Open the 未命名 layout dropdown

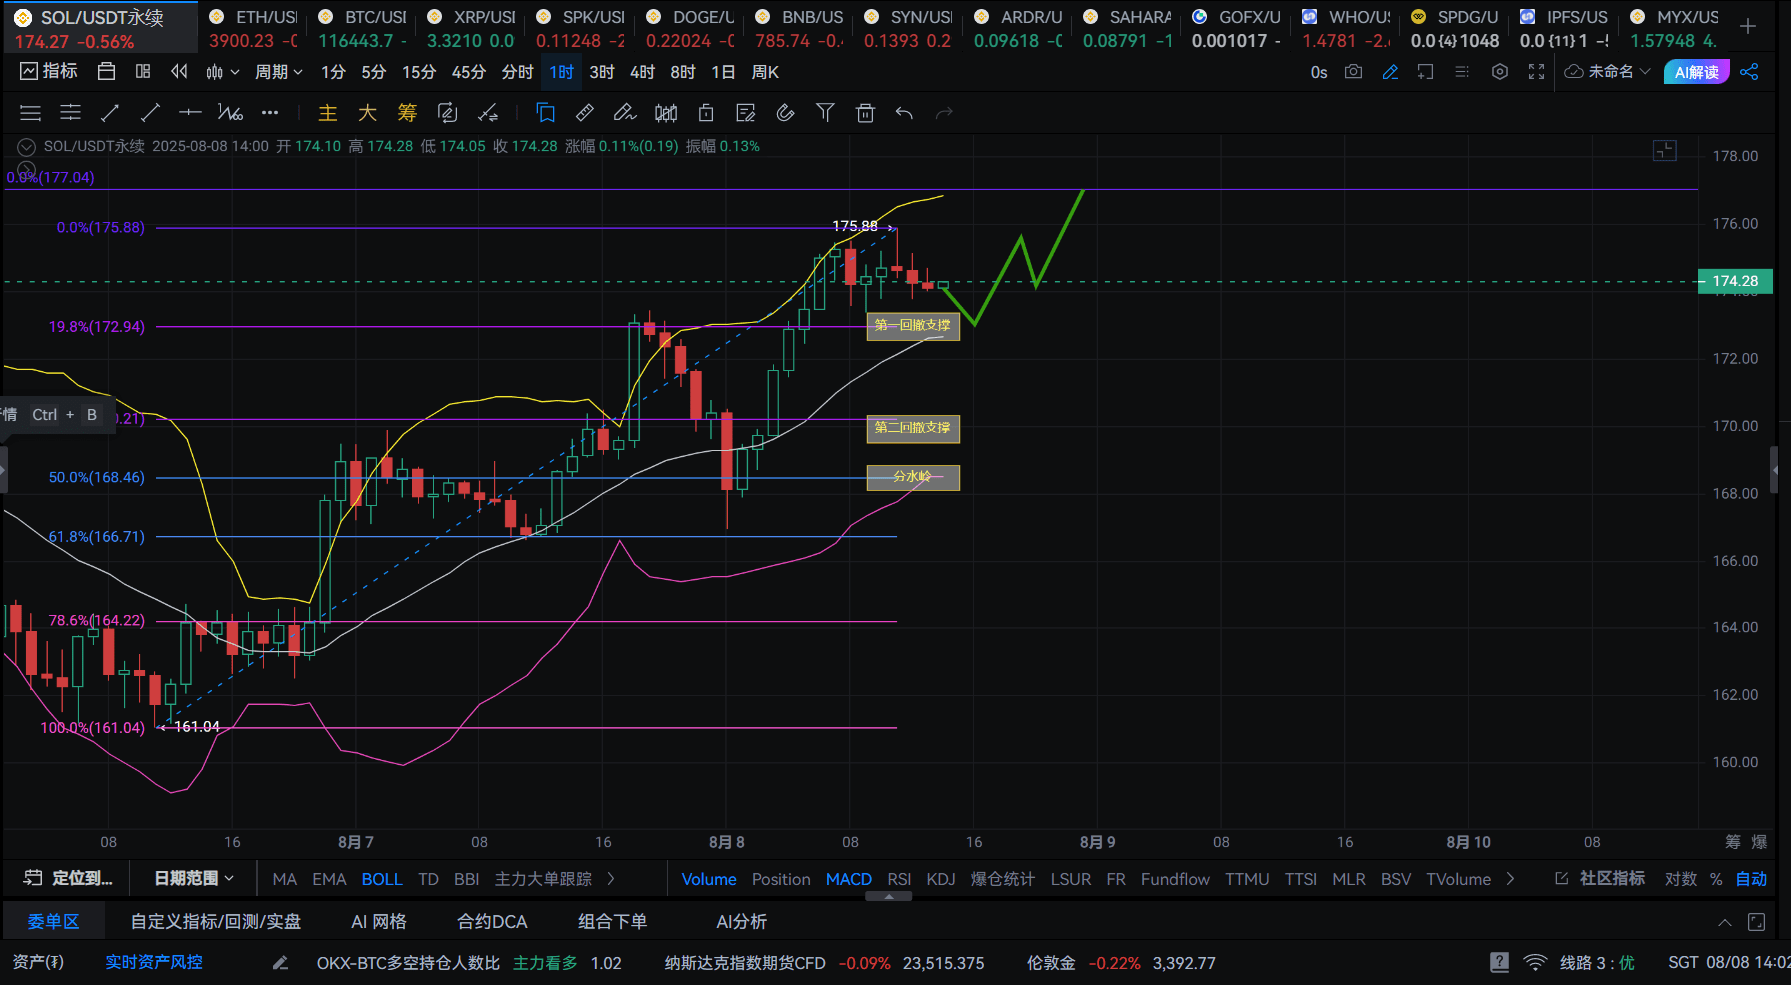pos(1608,72)
